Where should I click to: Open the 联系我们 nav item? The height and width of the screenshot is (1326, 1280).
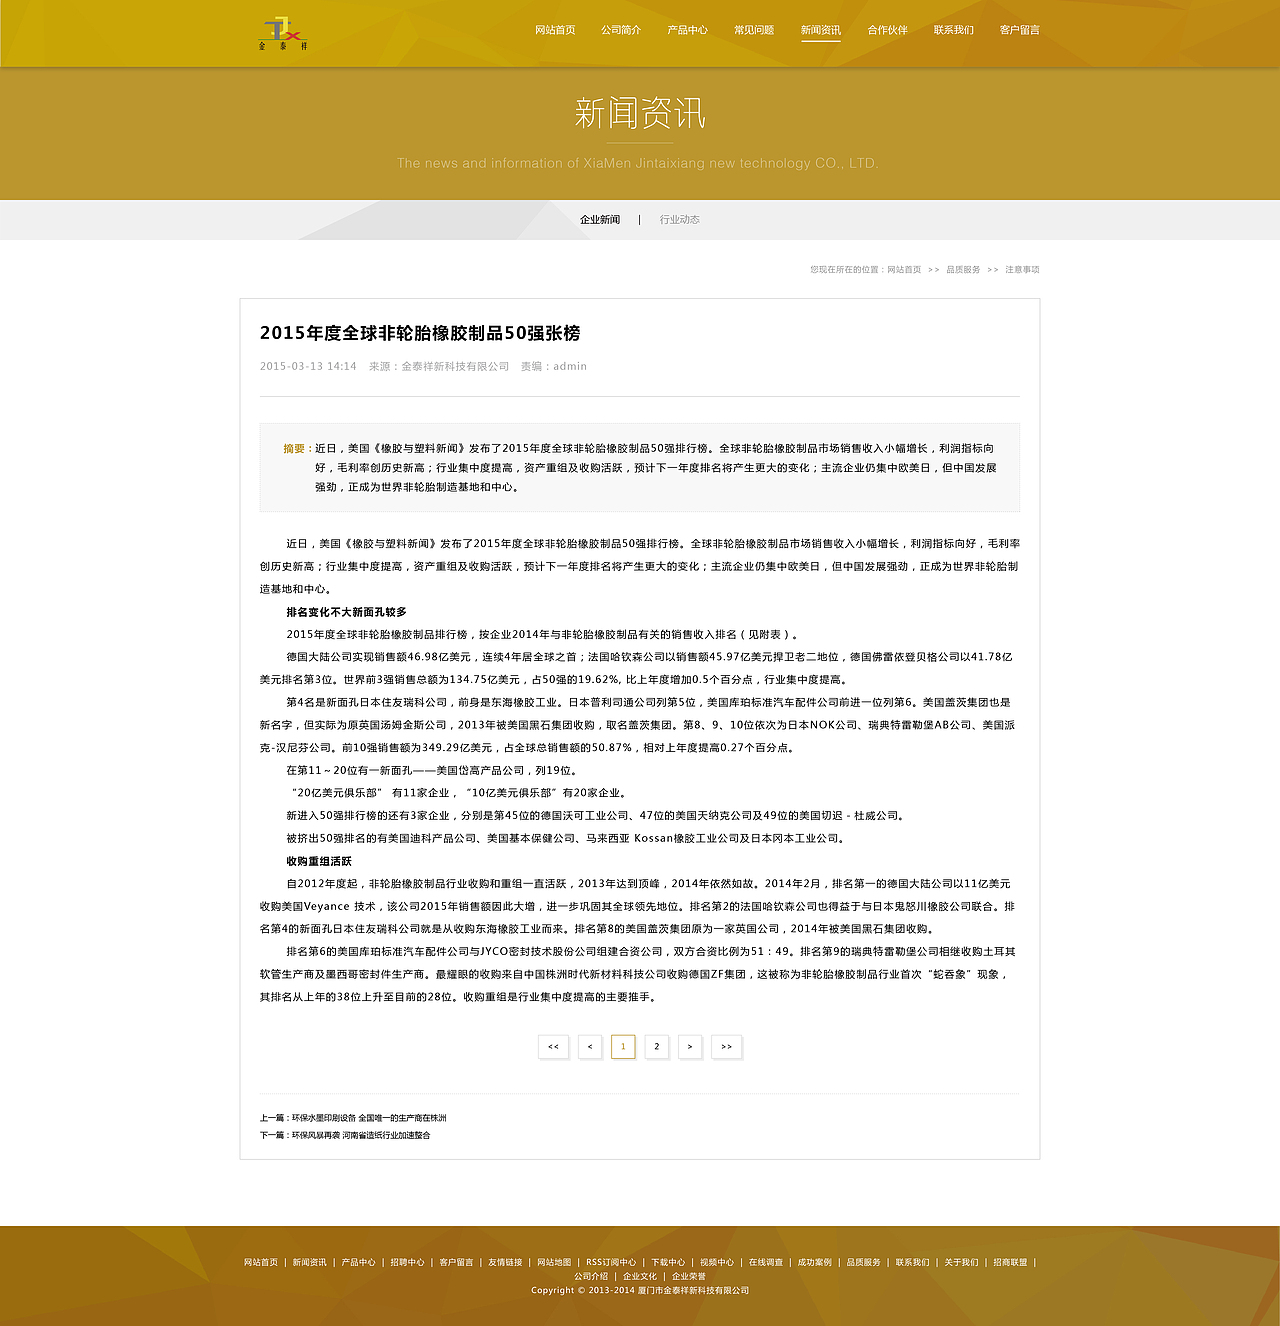953,30
